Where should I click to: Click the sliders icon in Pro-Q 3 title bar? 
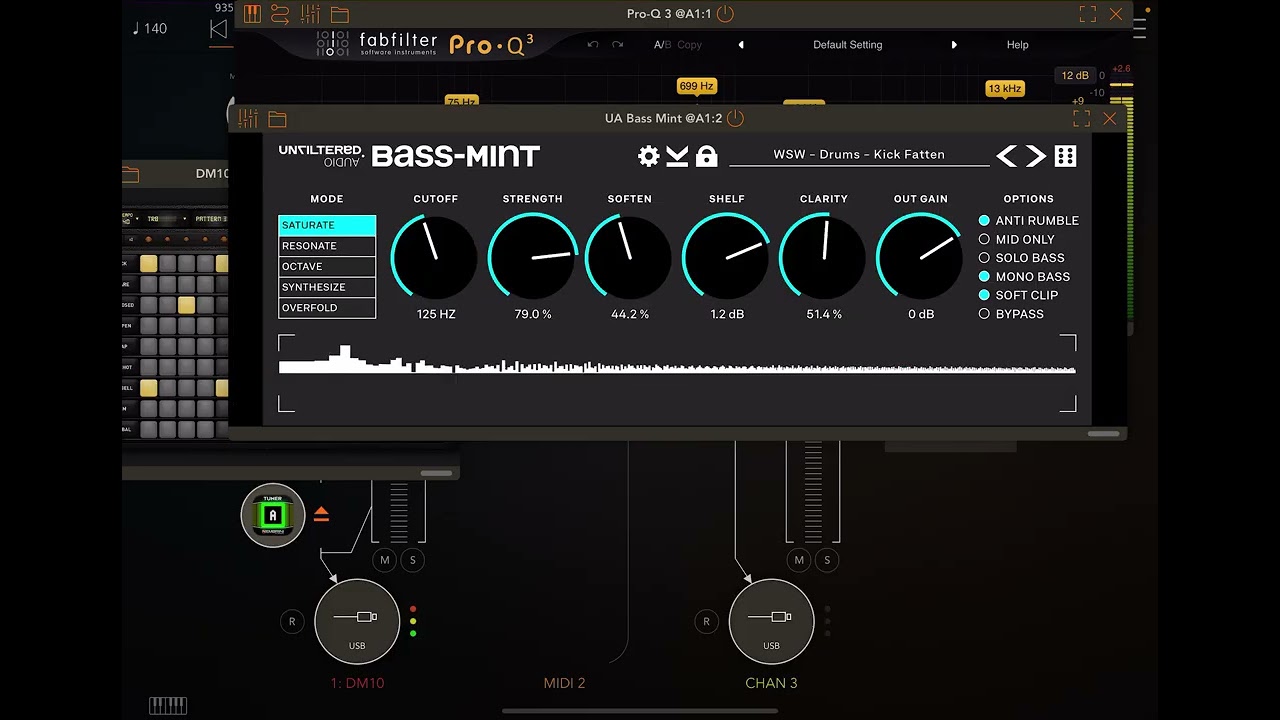(x=310, y=14)
